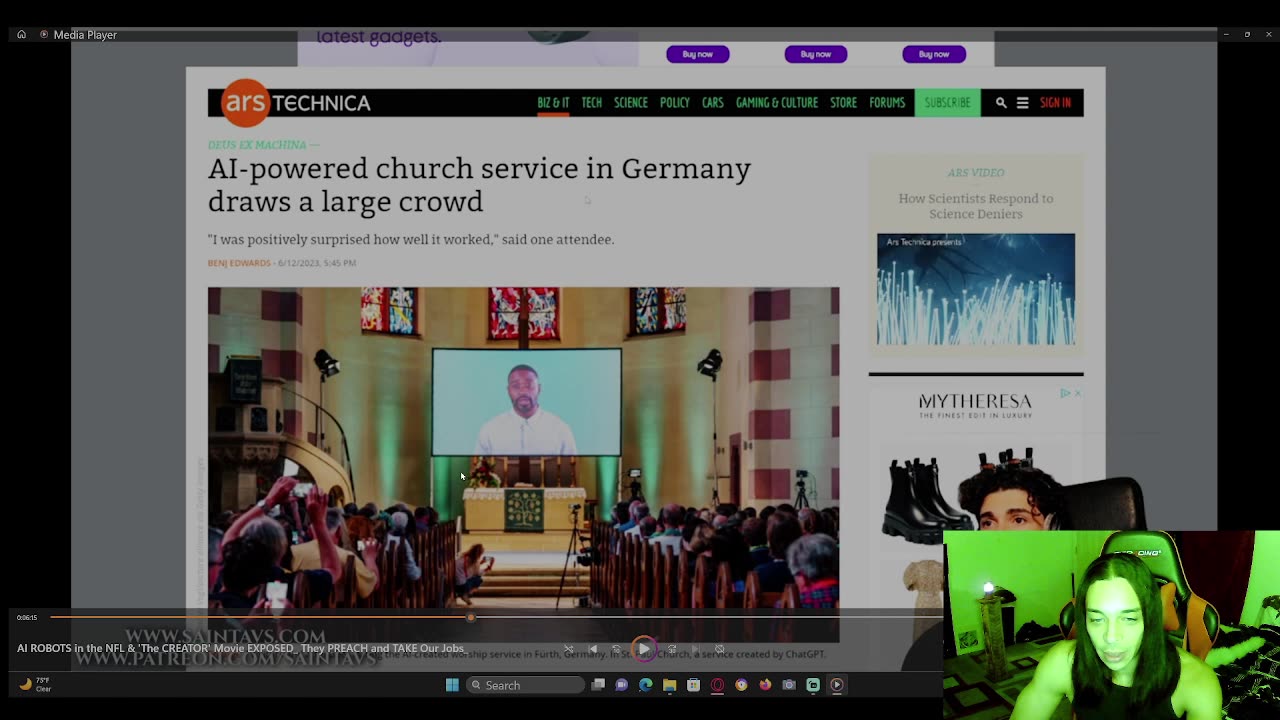1280x720 pixels.
Task: Launch Opera browser from the taskbar
Action: (x=717, y=685)
